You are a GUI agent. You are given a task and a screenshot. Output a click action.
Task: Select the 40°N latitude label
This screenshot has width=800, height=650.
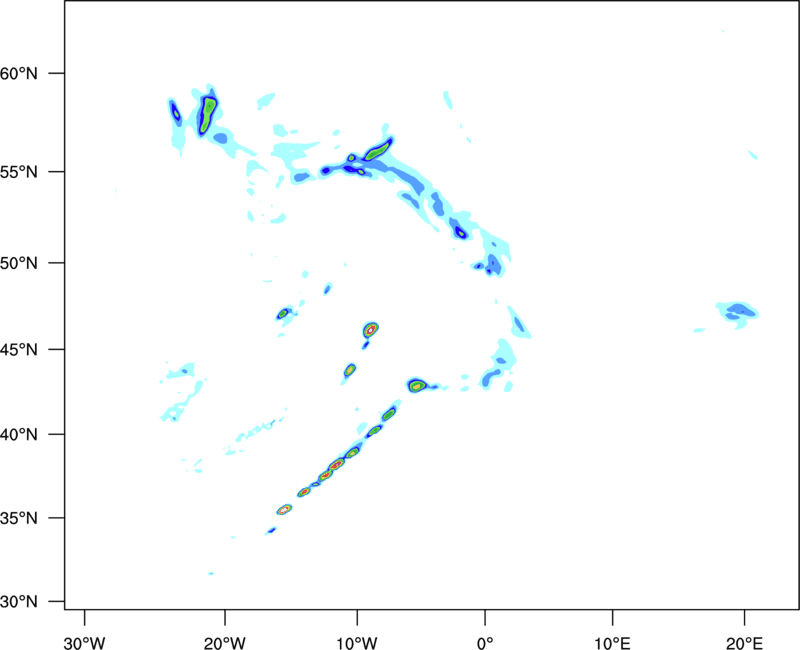(19, 434)
